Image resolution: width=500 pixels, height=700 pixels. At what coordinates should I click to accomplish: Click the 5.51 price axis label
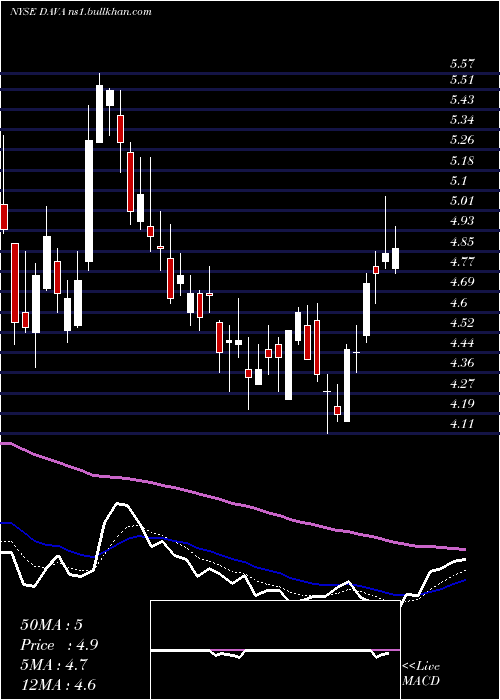coord(462,80)
